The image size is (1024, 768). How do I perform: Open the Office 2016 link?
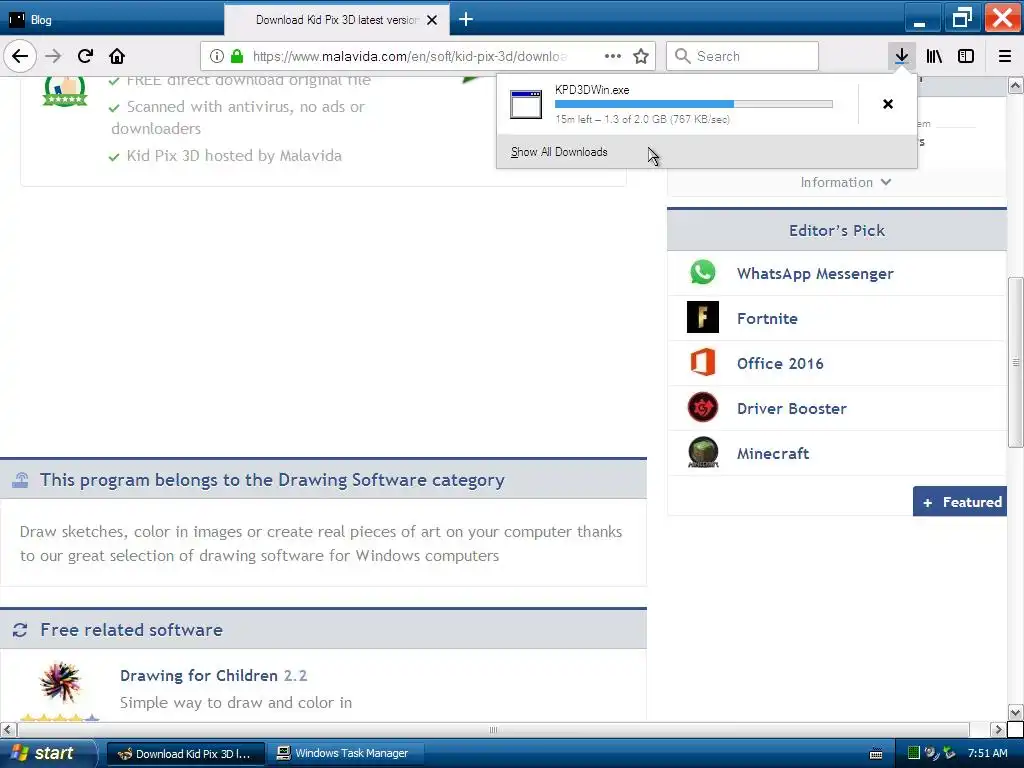[780, 364]
